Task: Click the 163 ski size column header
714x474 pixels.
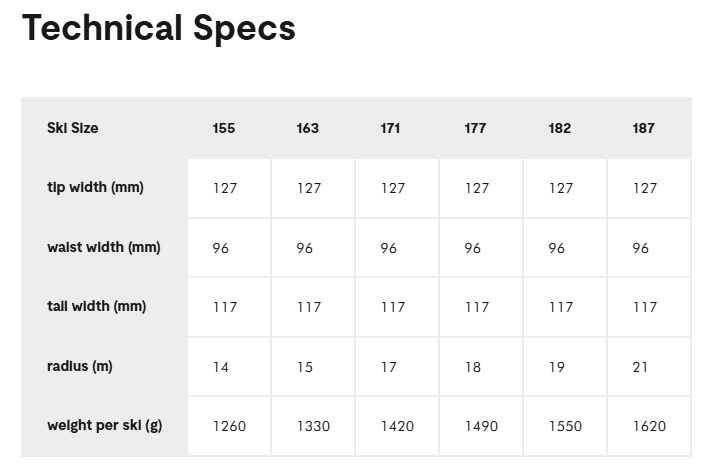Action: [x=308, y=128]
